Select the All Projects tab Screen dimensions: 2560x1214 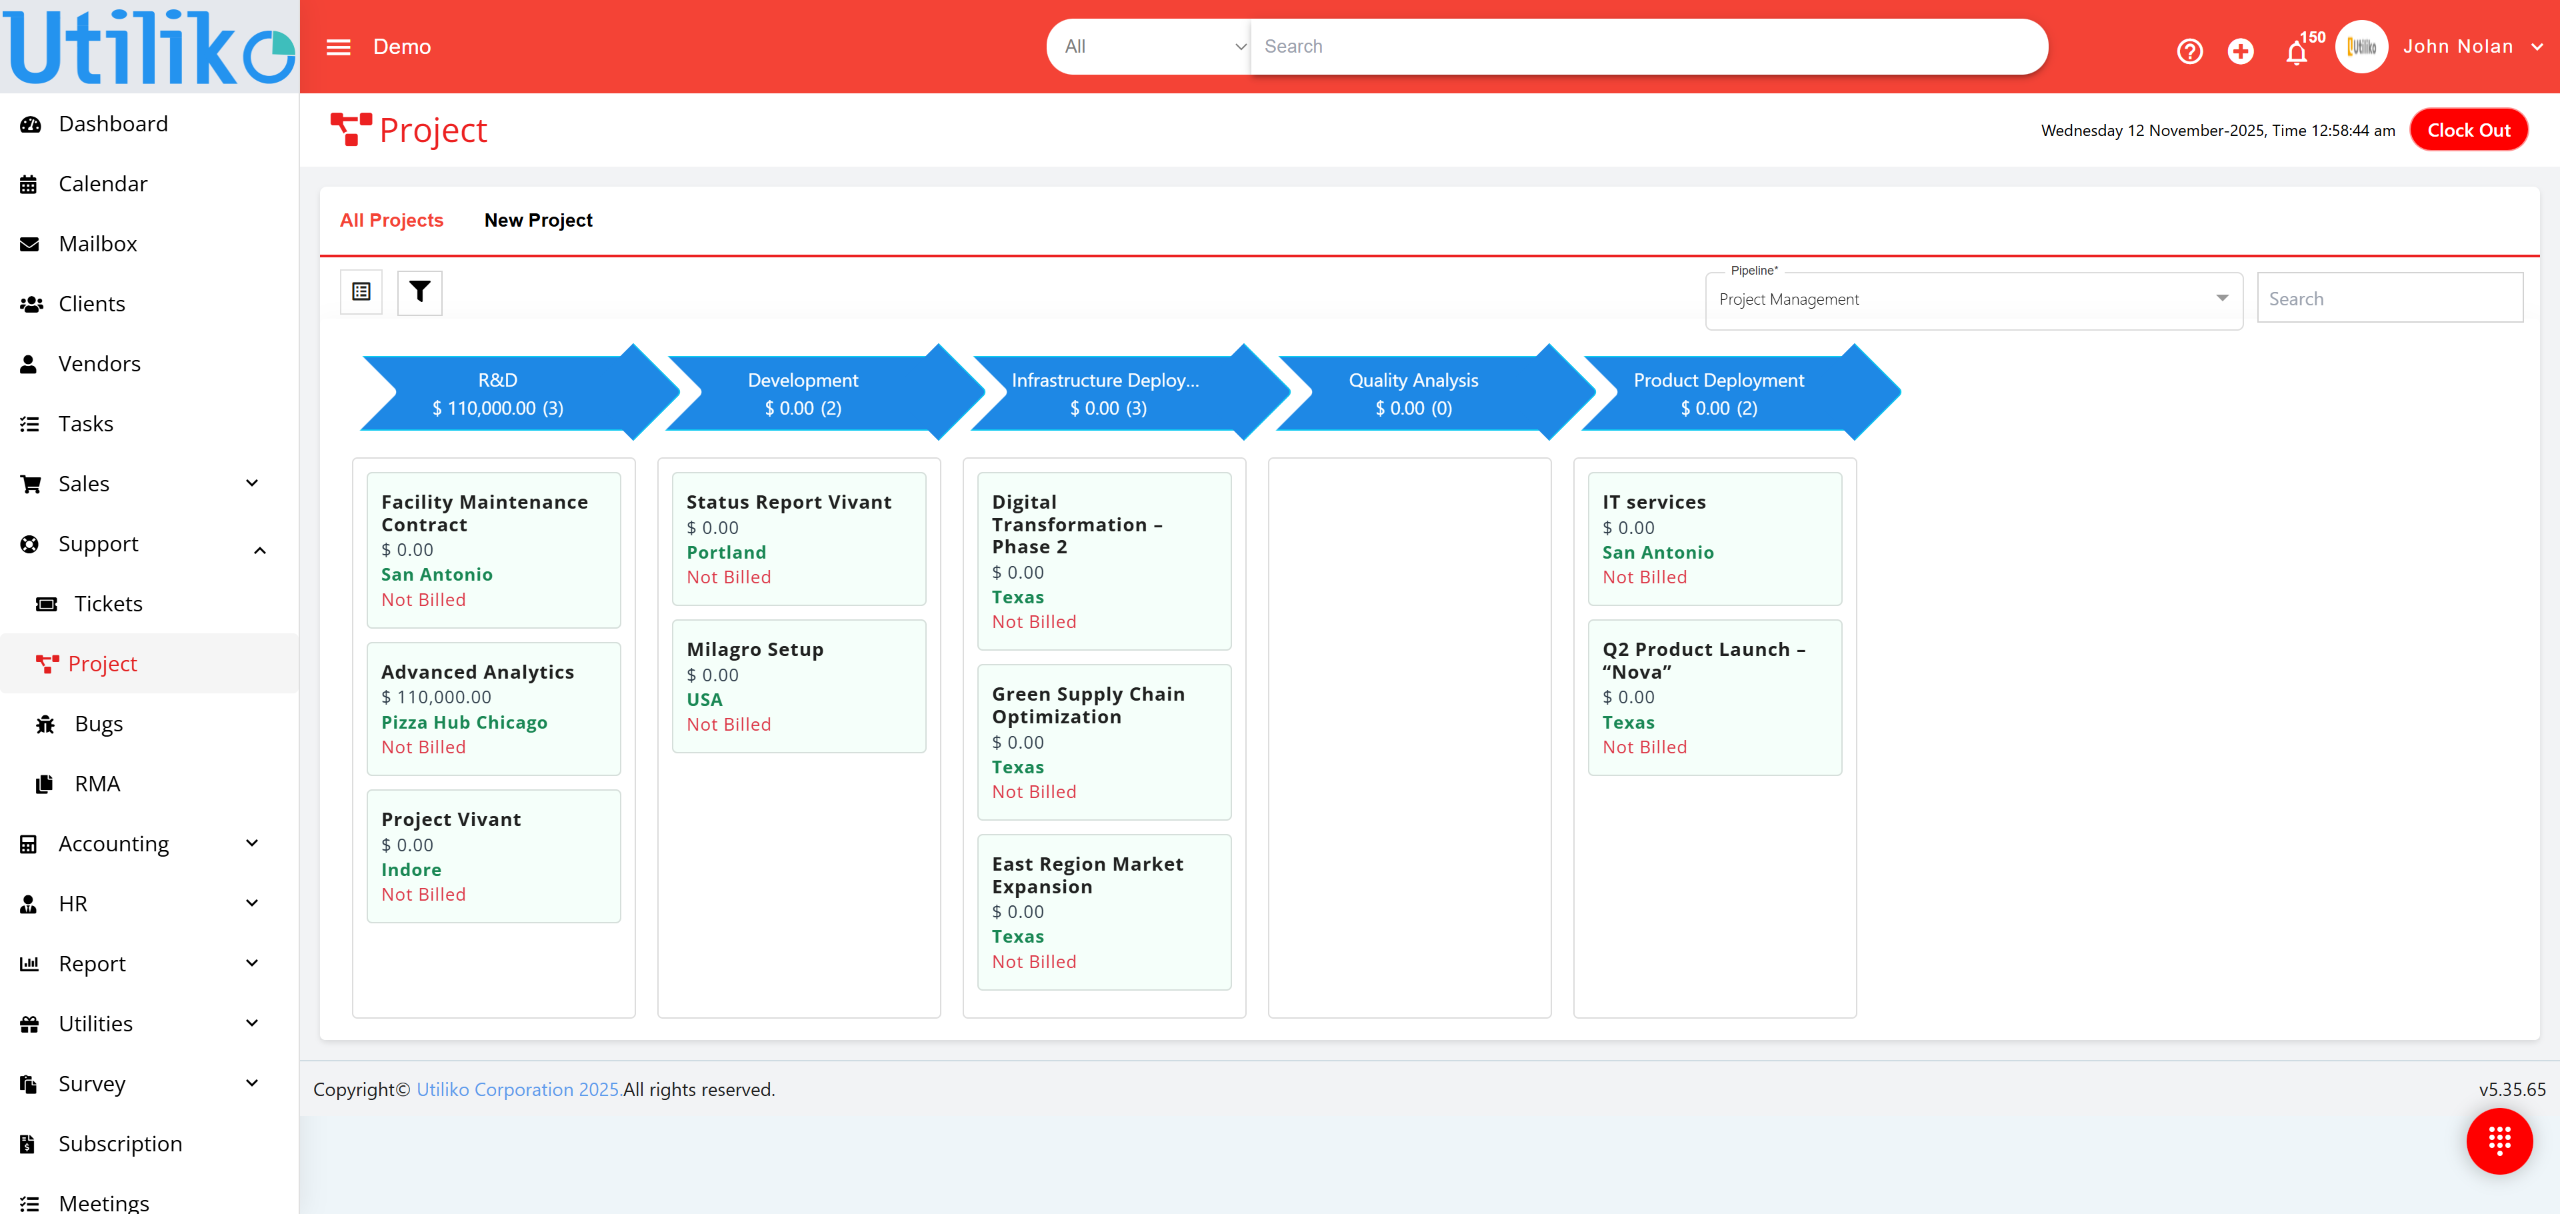(391, 220)
